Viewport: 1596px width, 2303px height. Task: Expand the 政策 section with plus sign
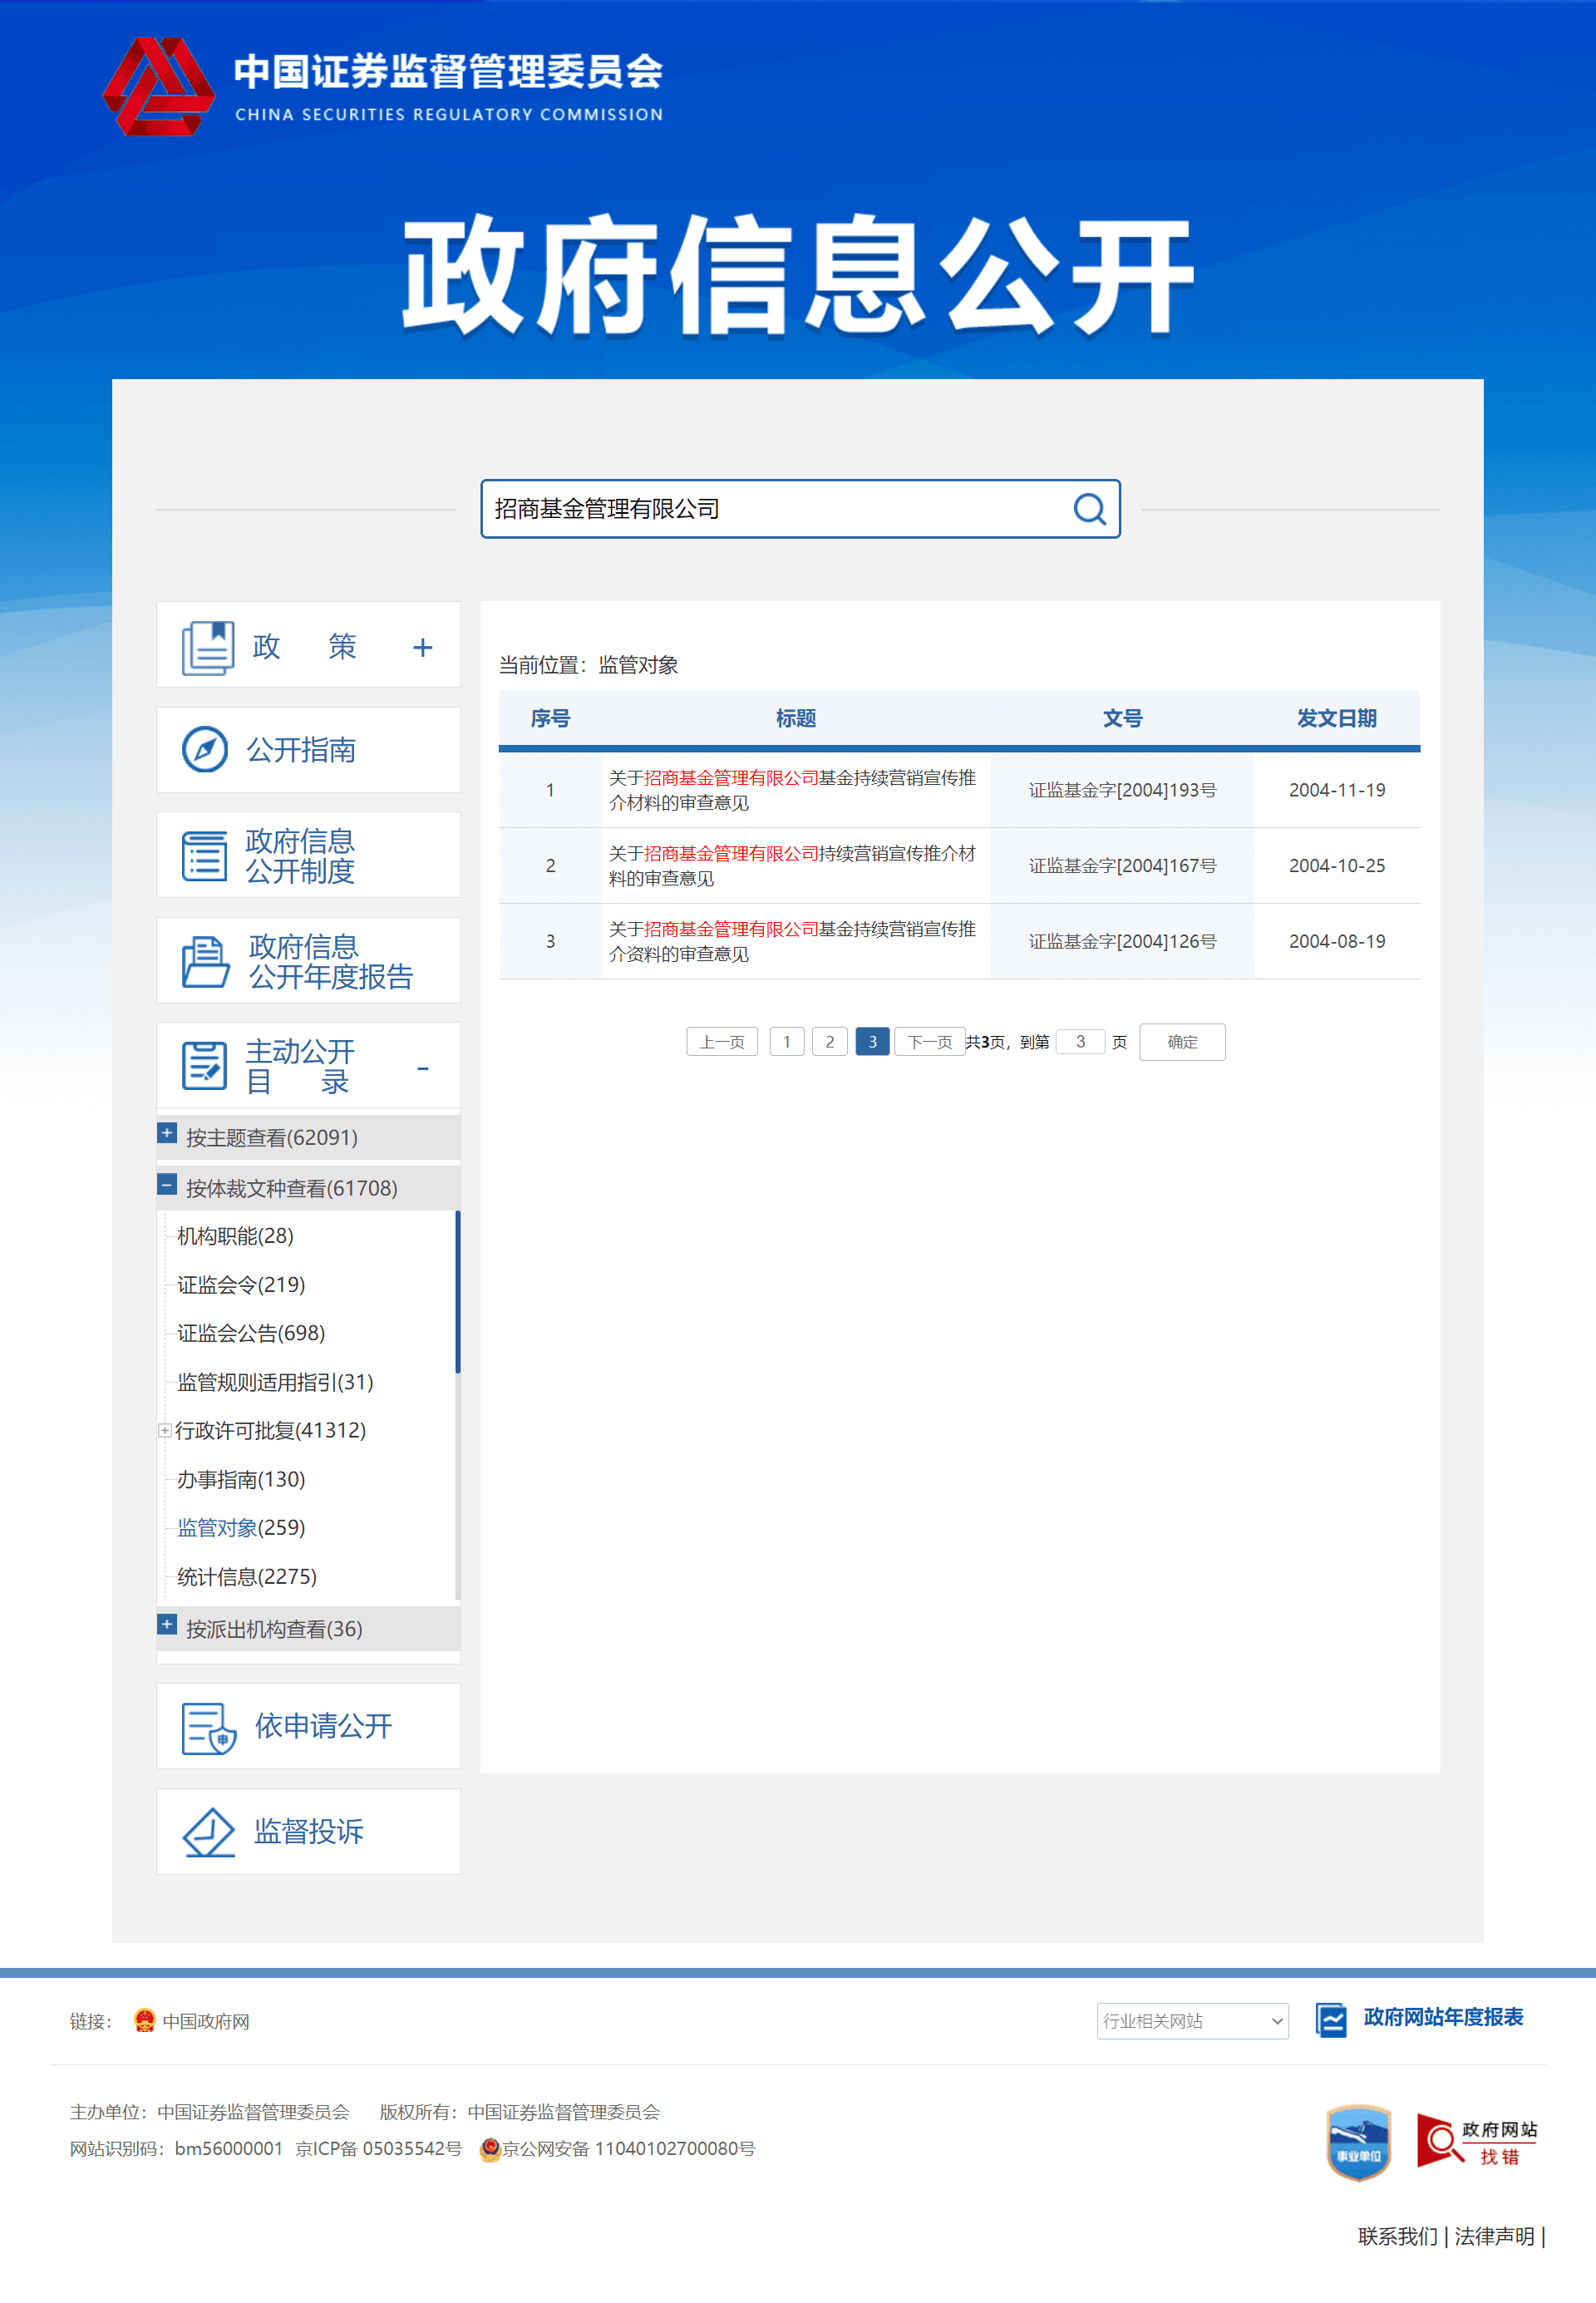[423, 647]
